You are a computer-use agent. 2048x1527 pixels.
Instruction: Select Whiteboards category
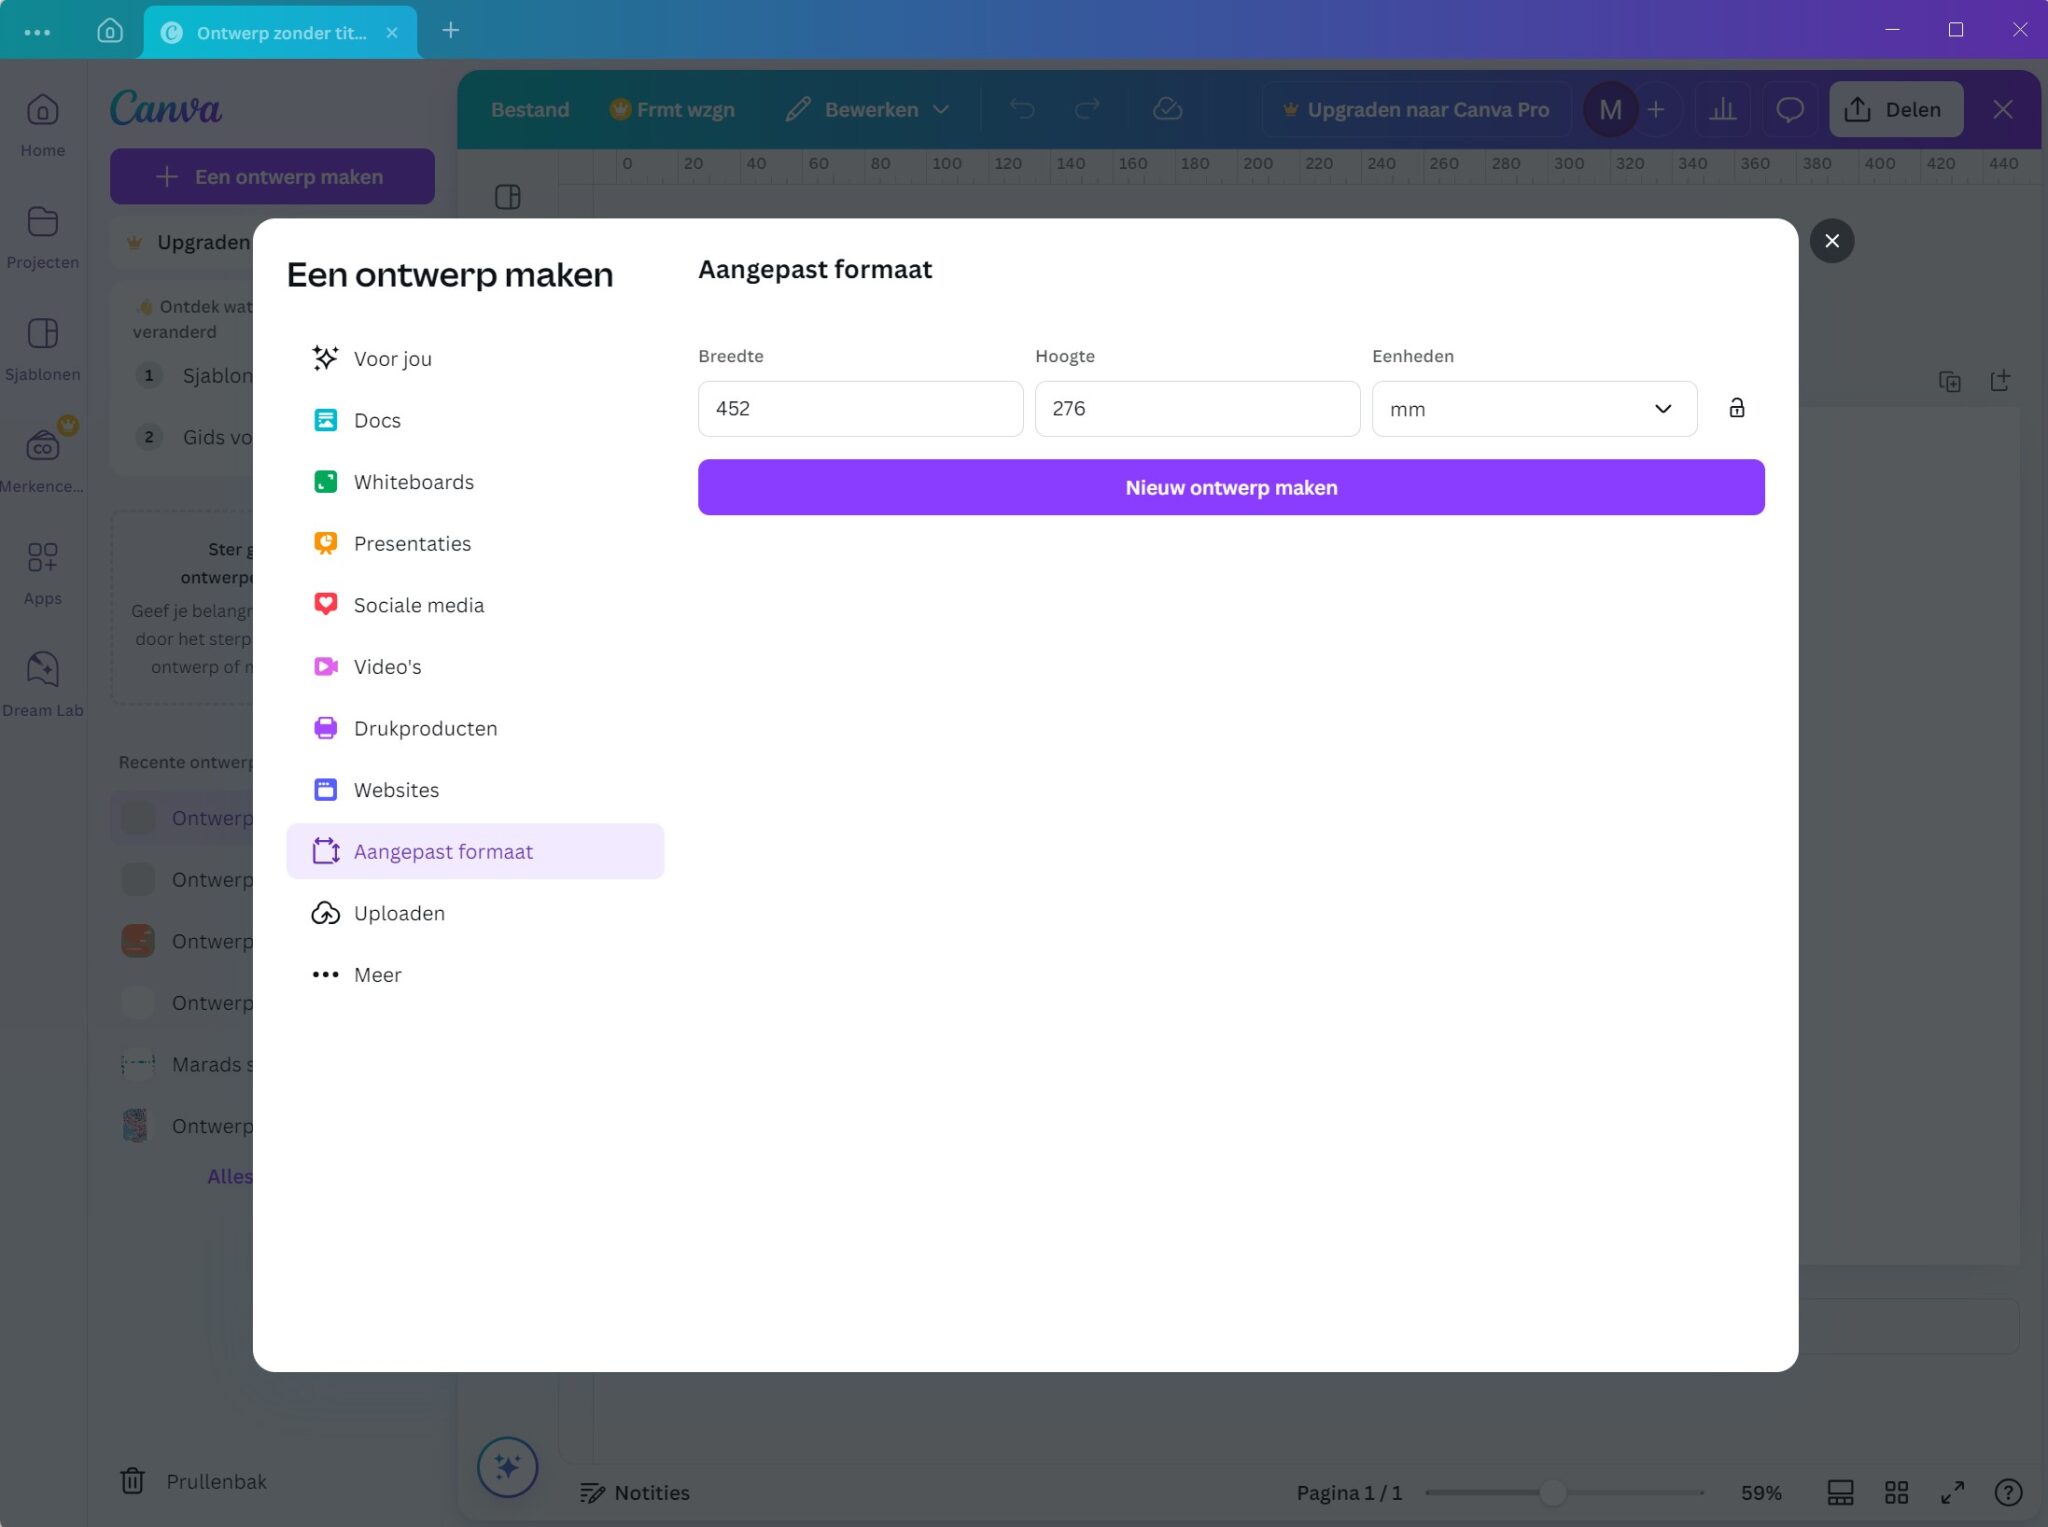pos(413,482)
